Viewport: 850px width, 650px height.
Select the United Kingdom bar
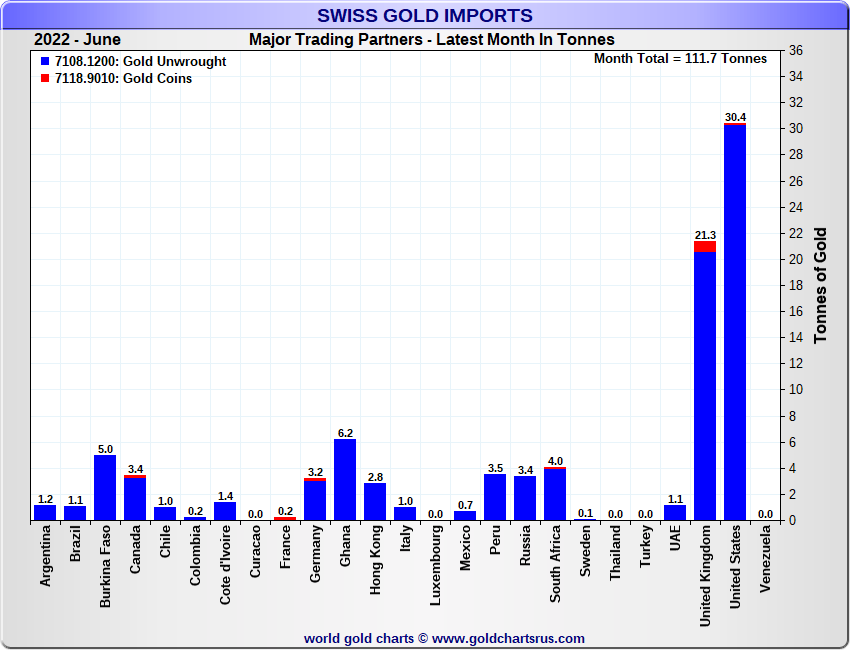705,385
